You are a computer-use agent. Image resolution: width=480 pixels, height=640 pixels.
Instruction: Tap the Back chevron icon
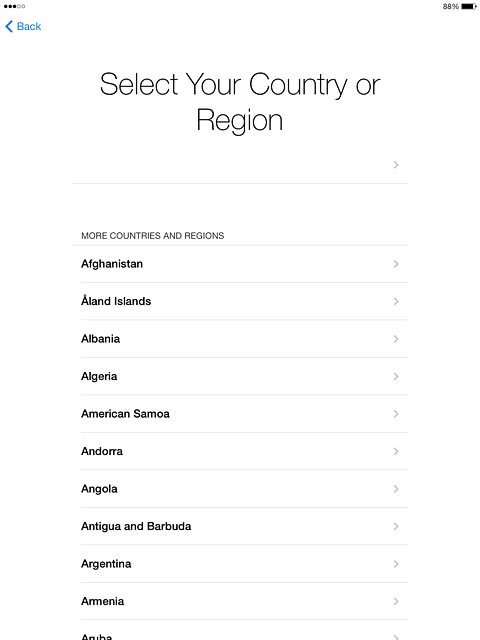pyautogui.click(x=9, y=27)
